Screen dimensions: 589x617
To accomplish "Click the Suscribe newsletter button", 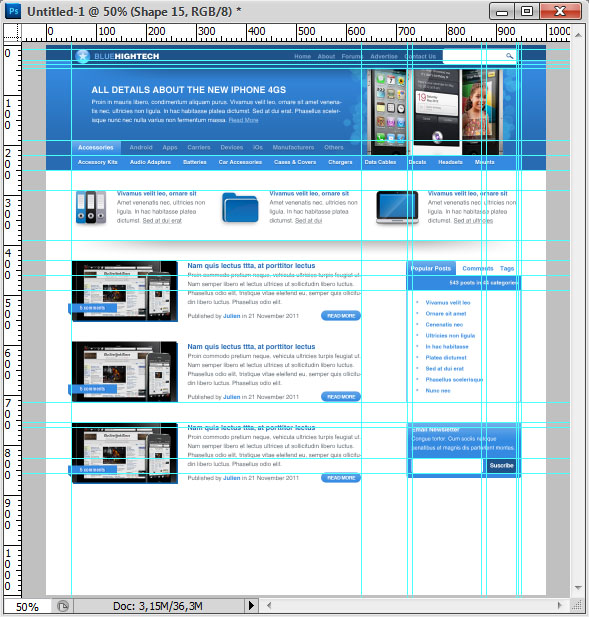I will coord(501,466).
